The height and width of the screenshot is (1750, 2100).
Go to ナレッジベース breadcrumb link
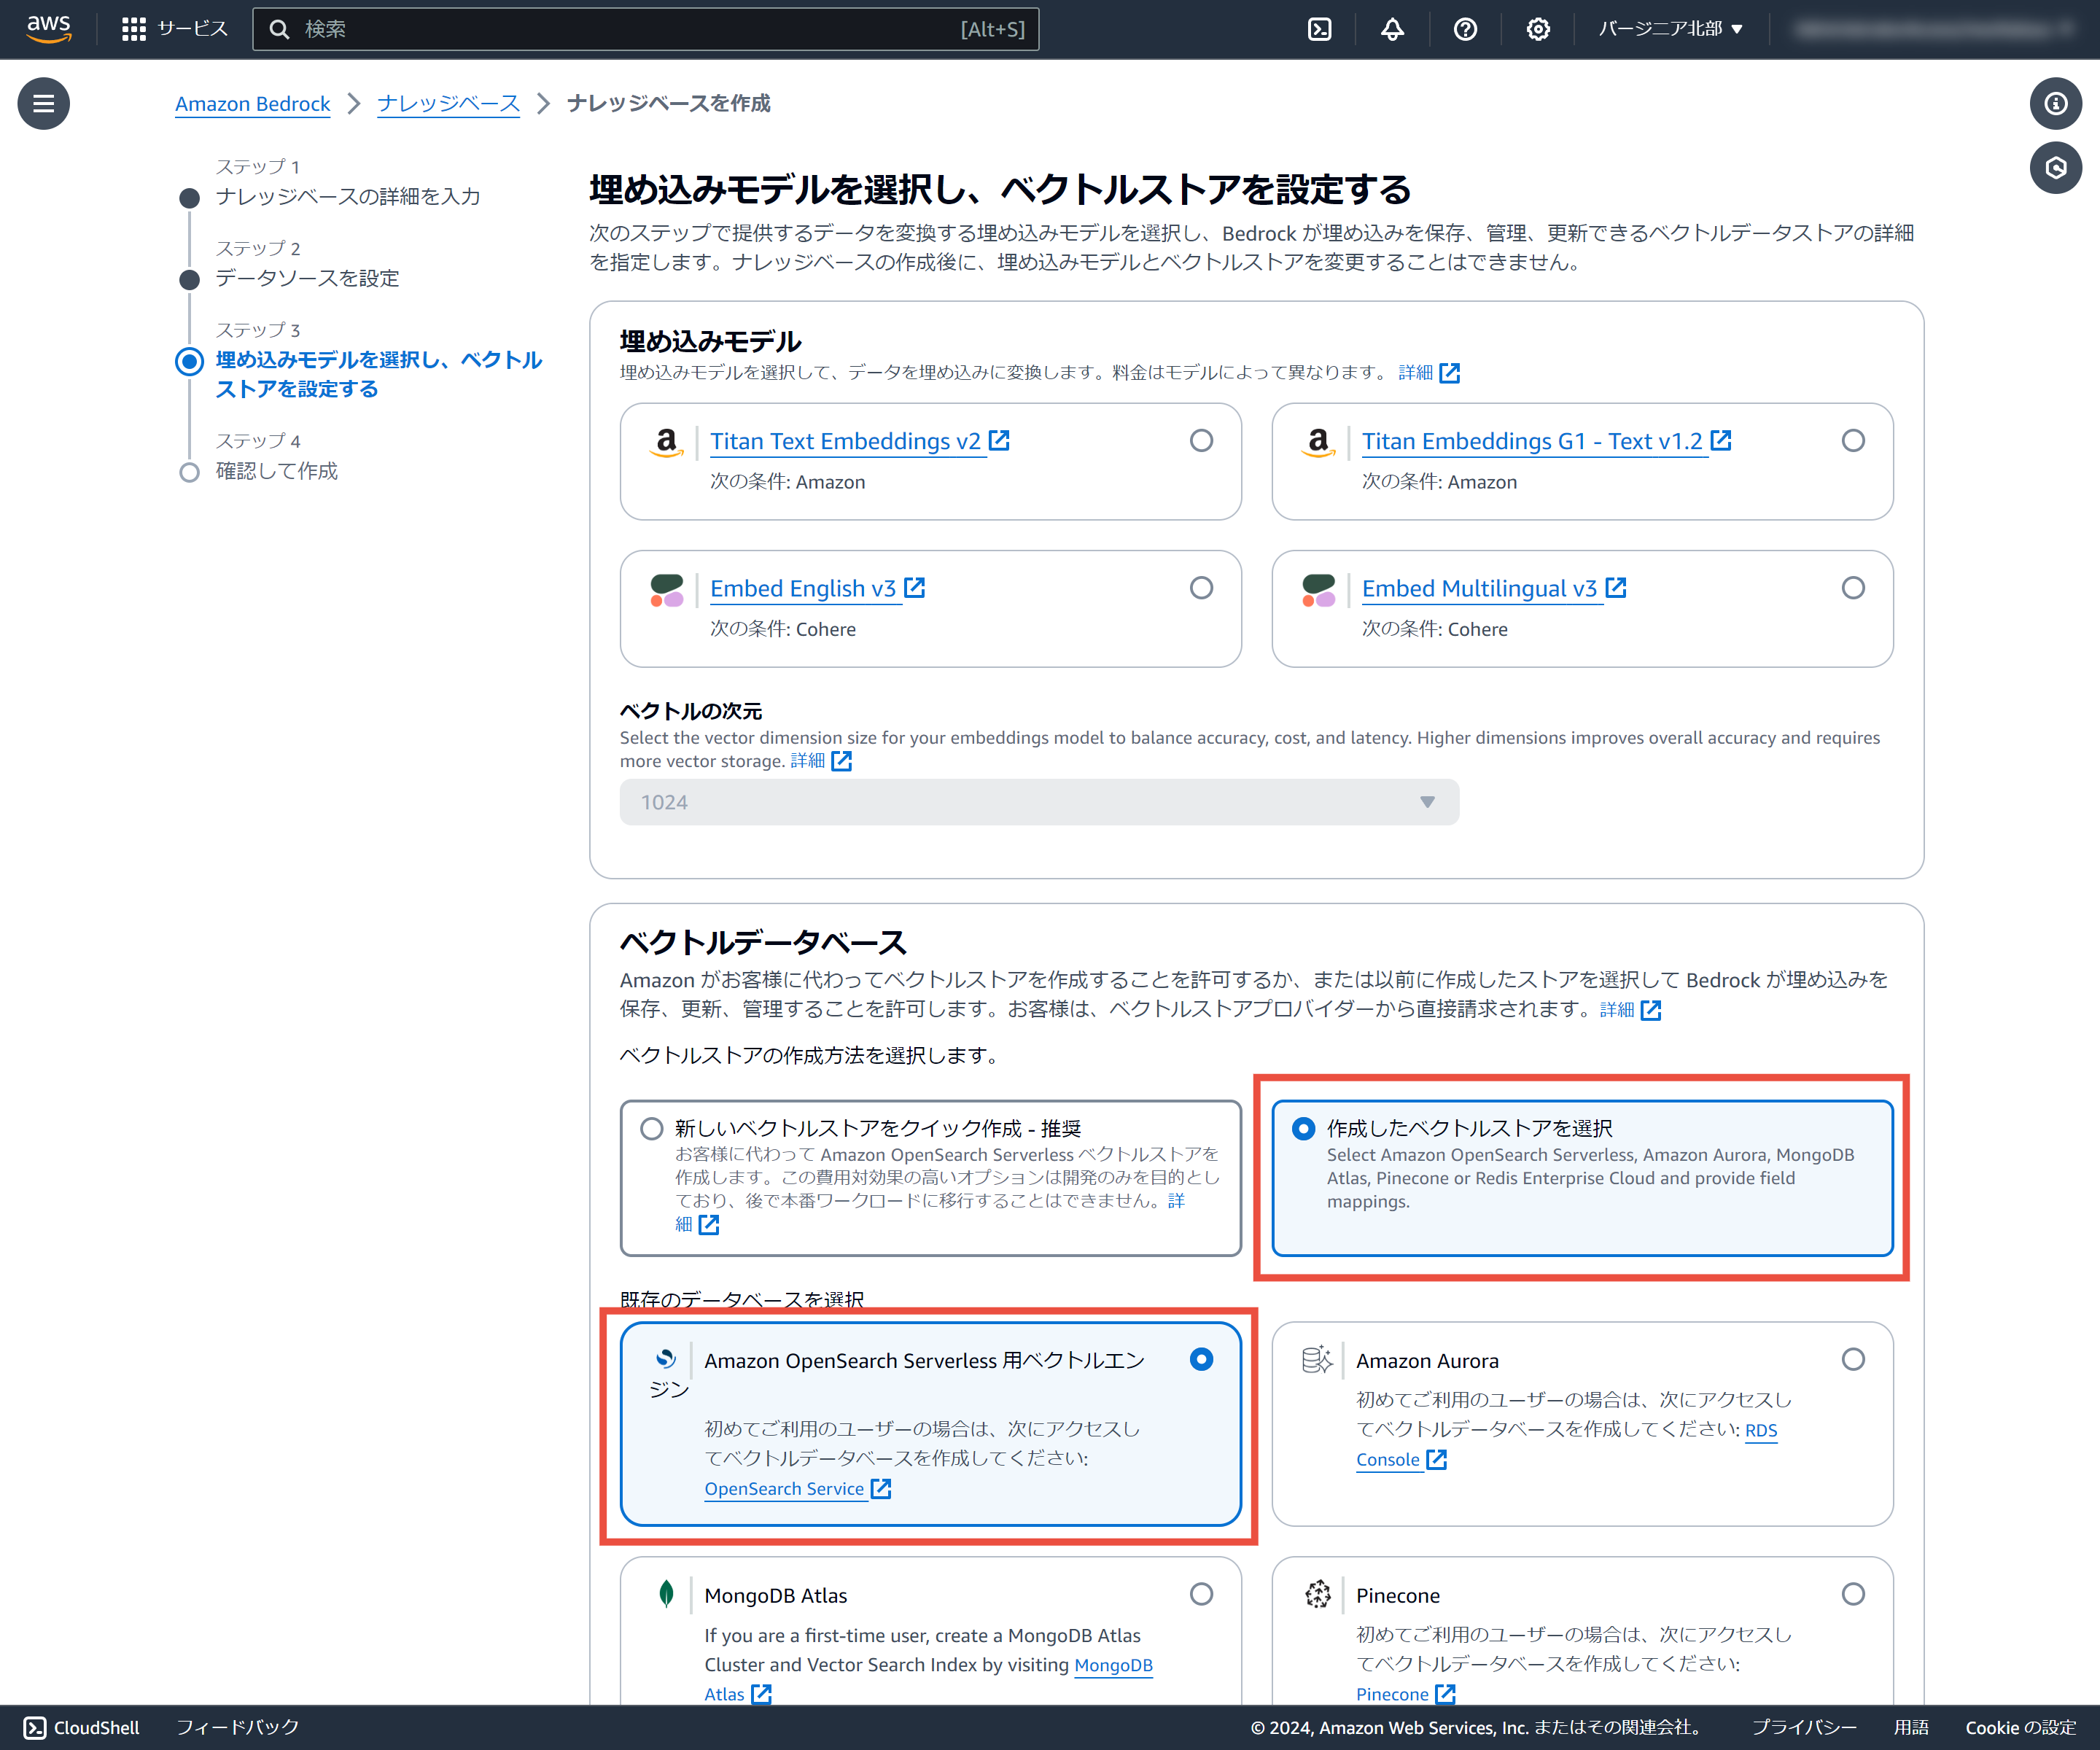click(x=448, y=104)
